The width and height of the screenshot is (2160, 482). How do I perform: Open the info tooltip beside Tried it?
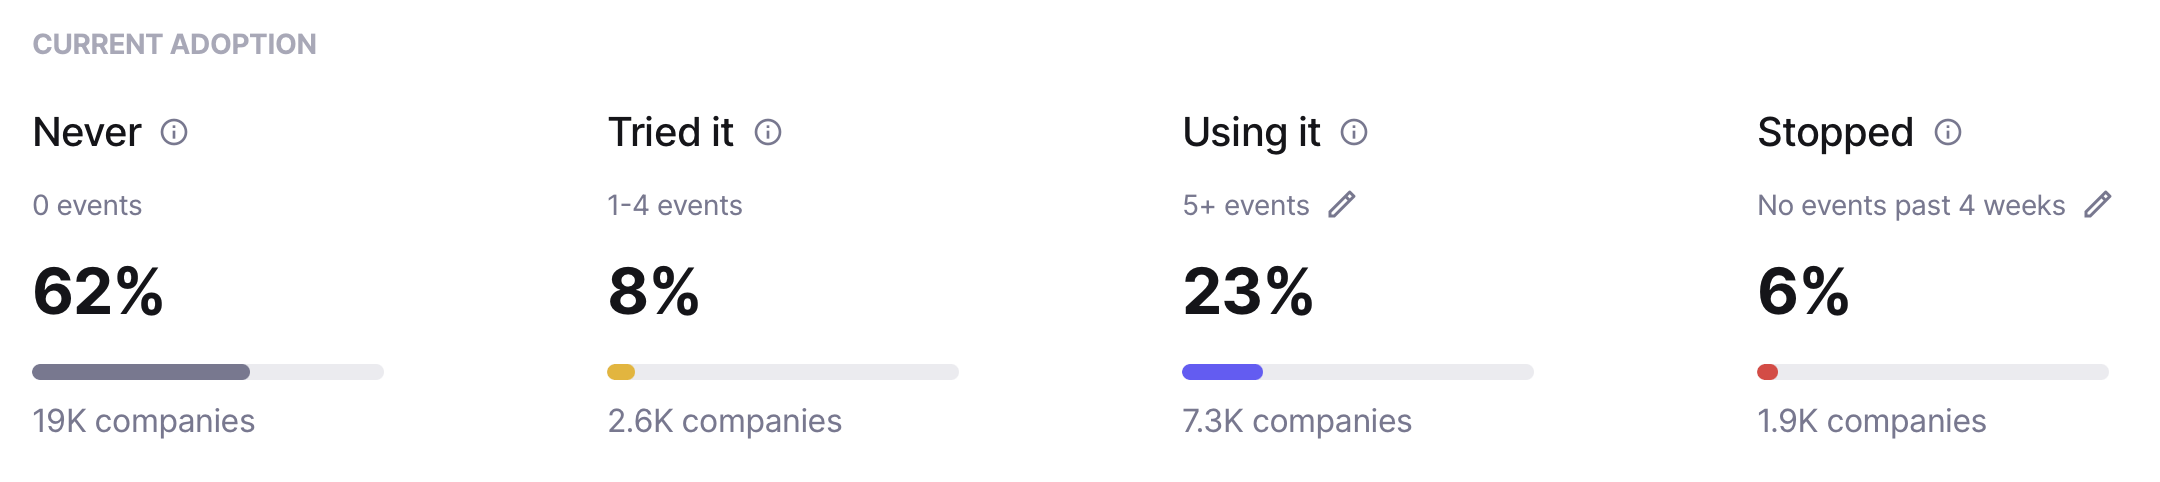coord(768,132)
